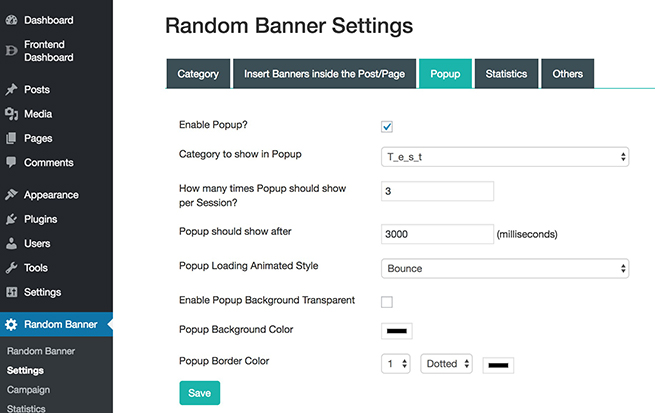Uncheck the Enable Popup checkbox

pos(387,127)
